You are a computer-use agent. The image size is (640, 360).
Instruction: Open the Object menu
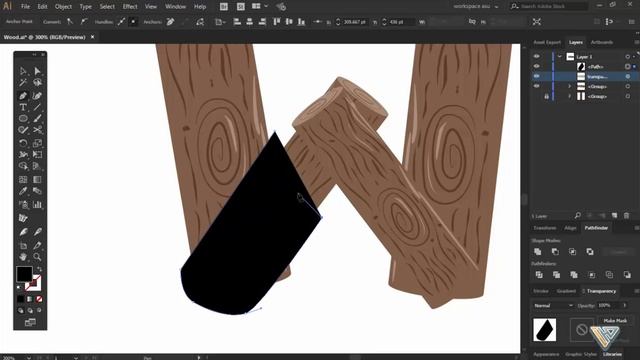point(63,7)
